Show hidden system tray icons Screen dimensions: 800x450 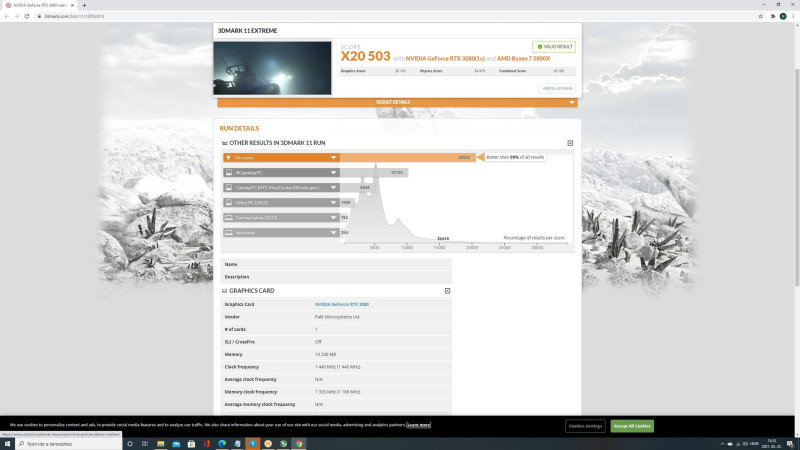[x=722, y=444]
